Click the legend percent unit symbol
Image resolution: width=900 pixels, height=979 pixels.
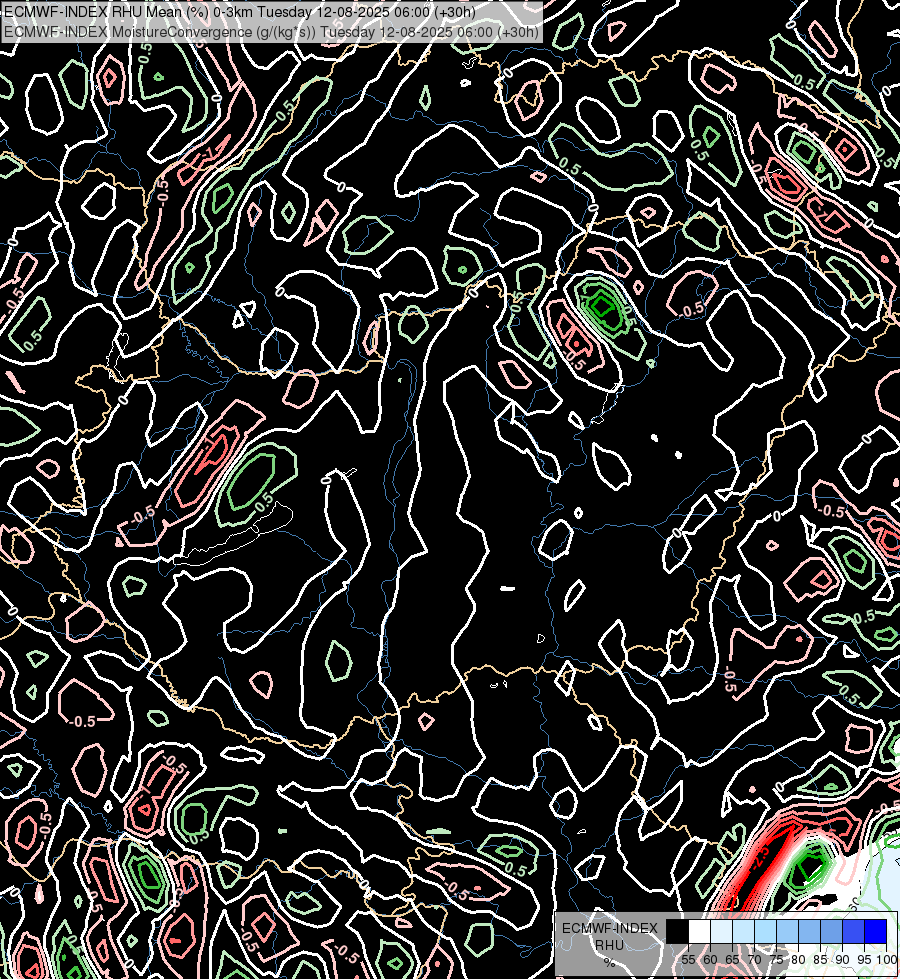coord(609,963)
